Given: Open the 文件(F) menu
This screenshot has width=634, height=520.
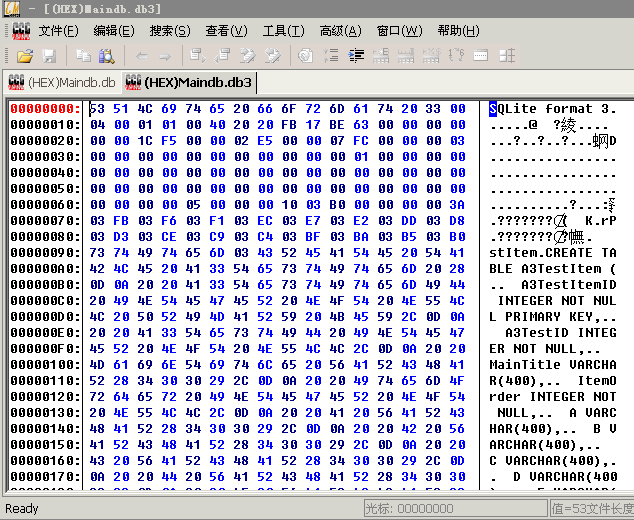Looking at the screenshot, I should [58, 31].
